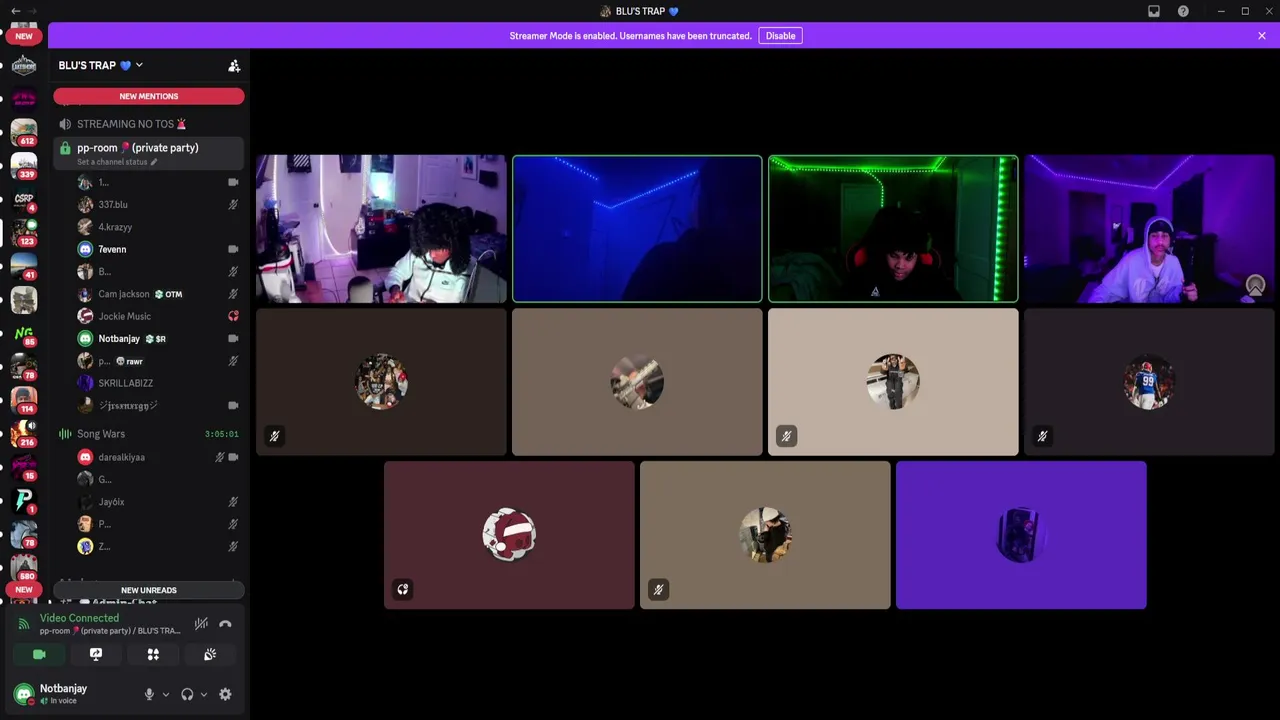Open the activities launcher icon
The width and height of the screenshot is (1280, 720).
click(153, 654)
